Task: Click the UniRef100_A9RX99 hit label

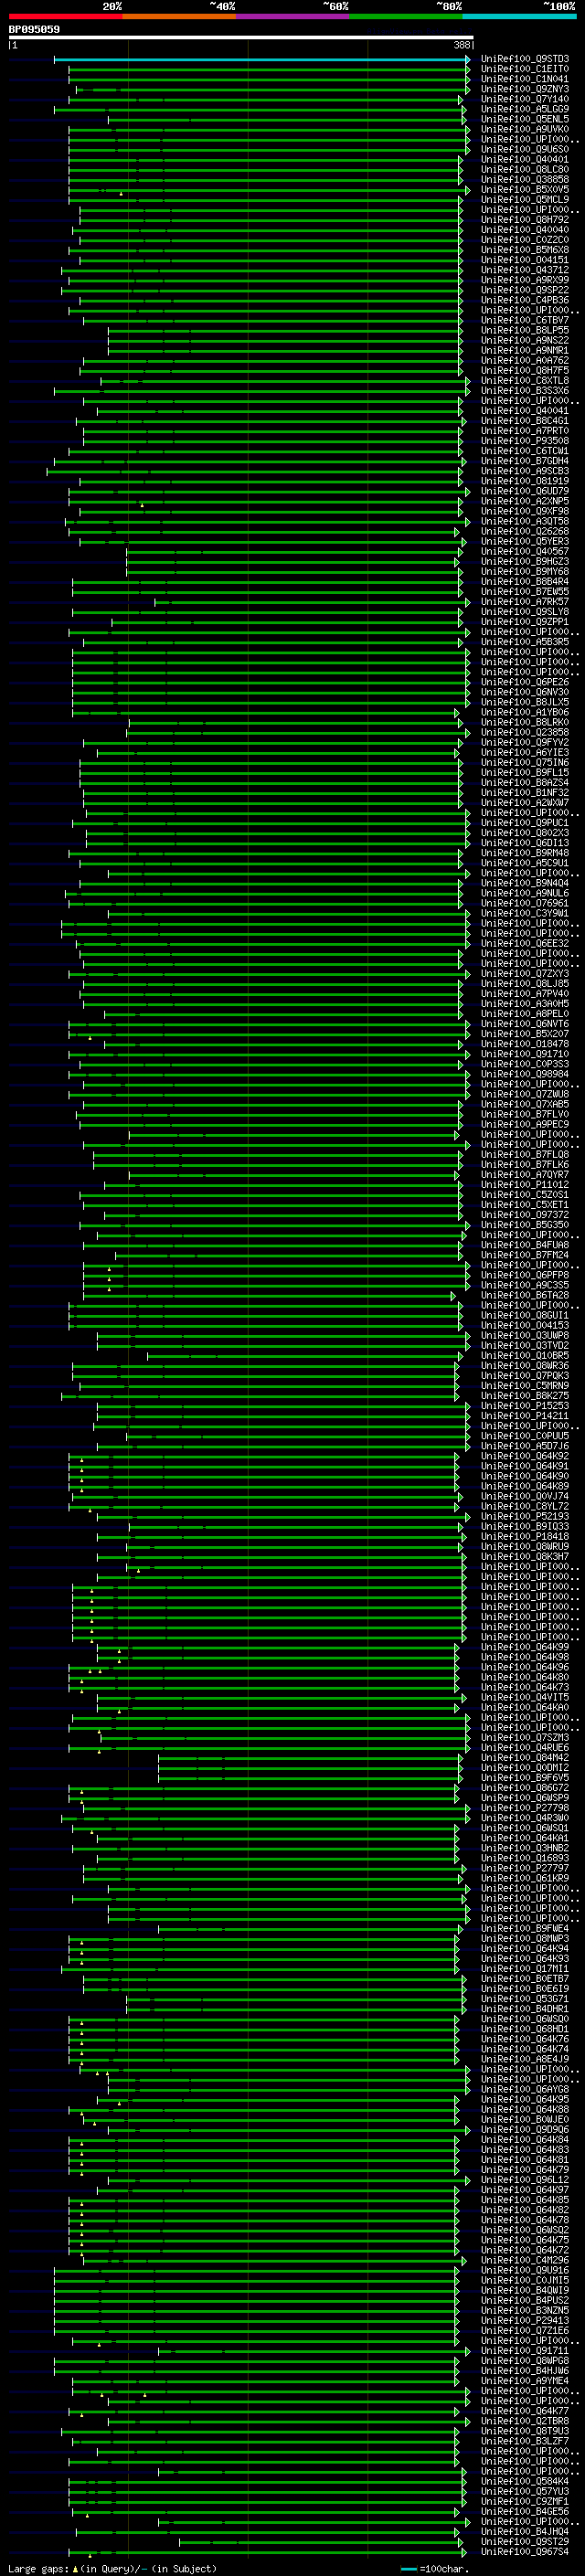Action: point(525,280)
